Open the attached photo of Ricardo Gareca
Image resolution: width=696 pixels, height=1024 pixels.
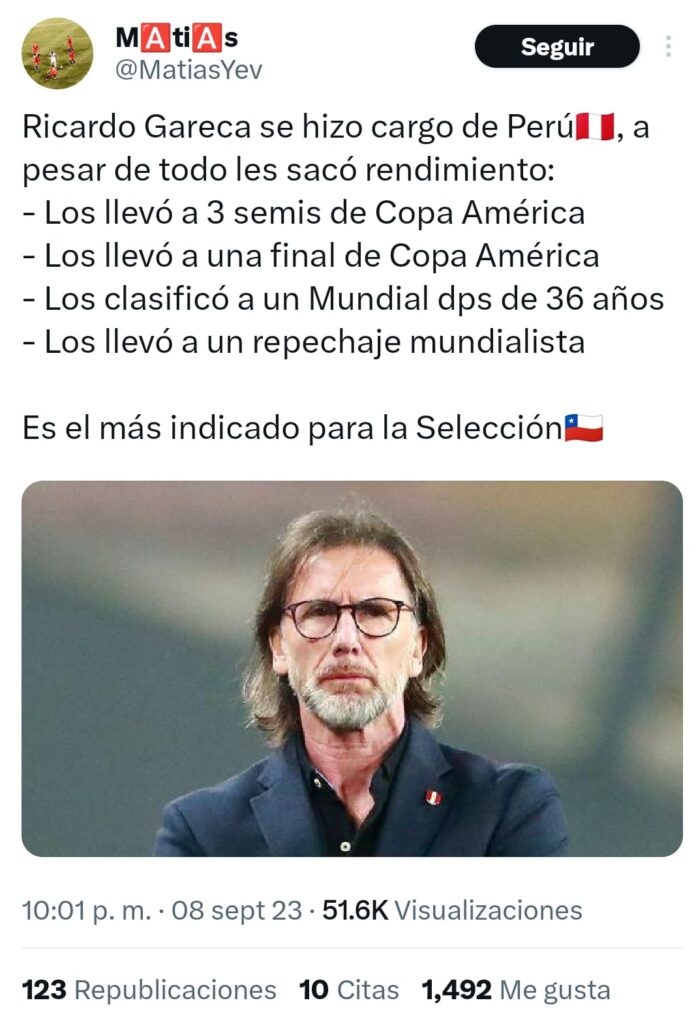pyautogui.click(x=352, y=668)
